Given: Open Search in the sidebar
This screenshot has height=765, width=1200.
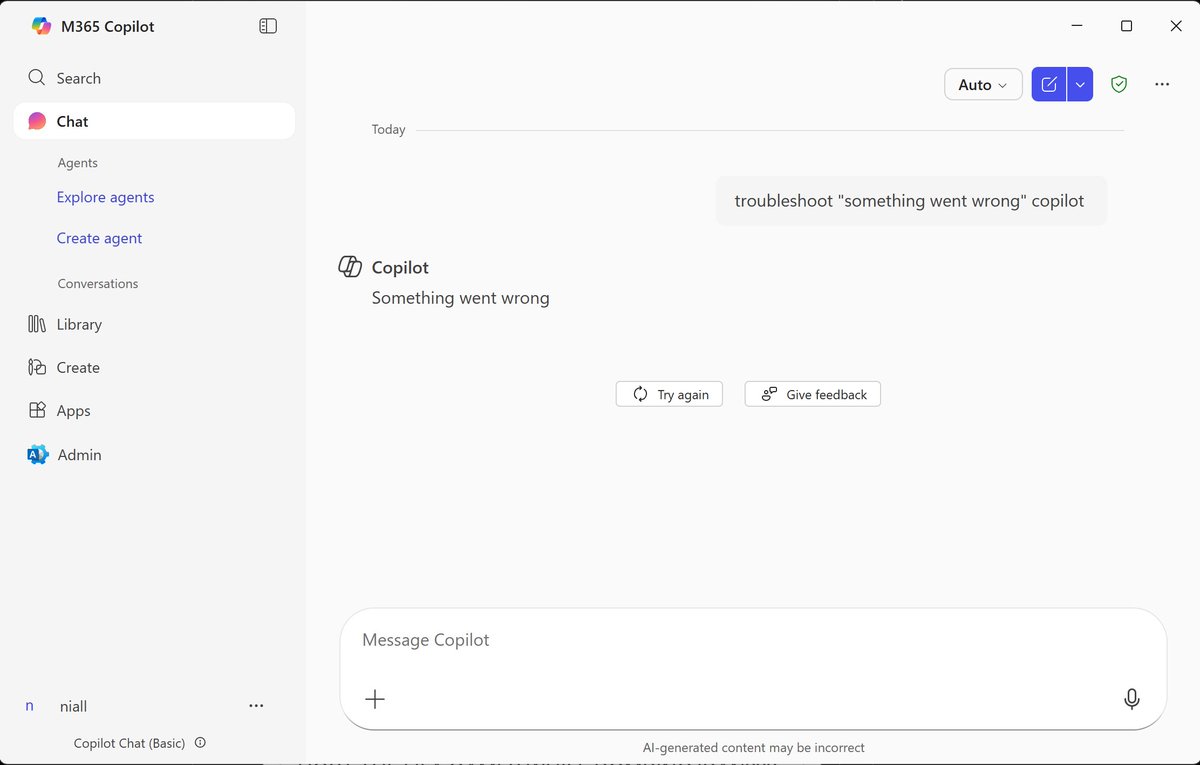Looking at the screenshot, I should [154, 78].
